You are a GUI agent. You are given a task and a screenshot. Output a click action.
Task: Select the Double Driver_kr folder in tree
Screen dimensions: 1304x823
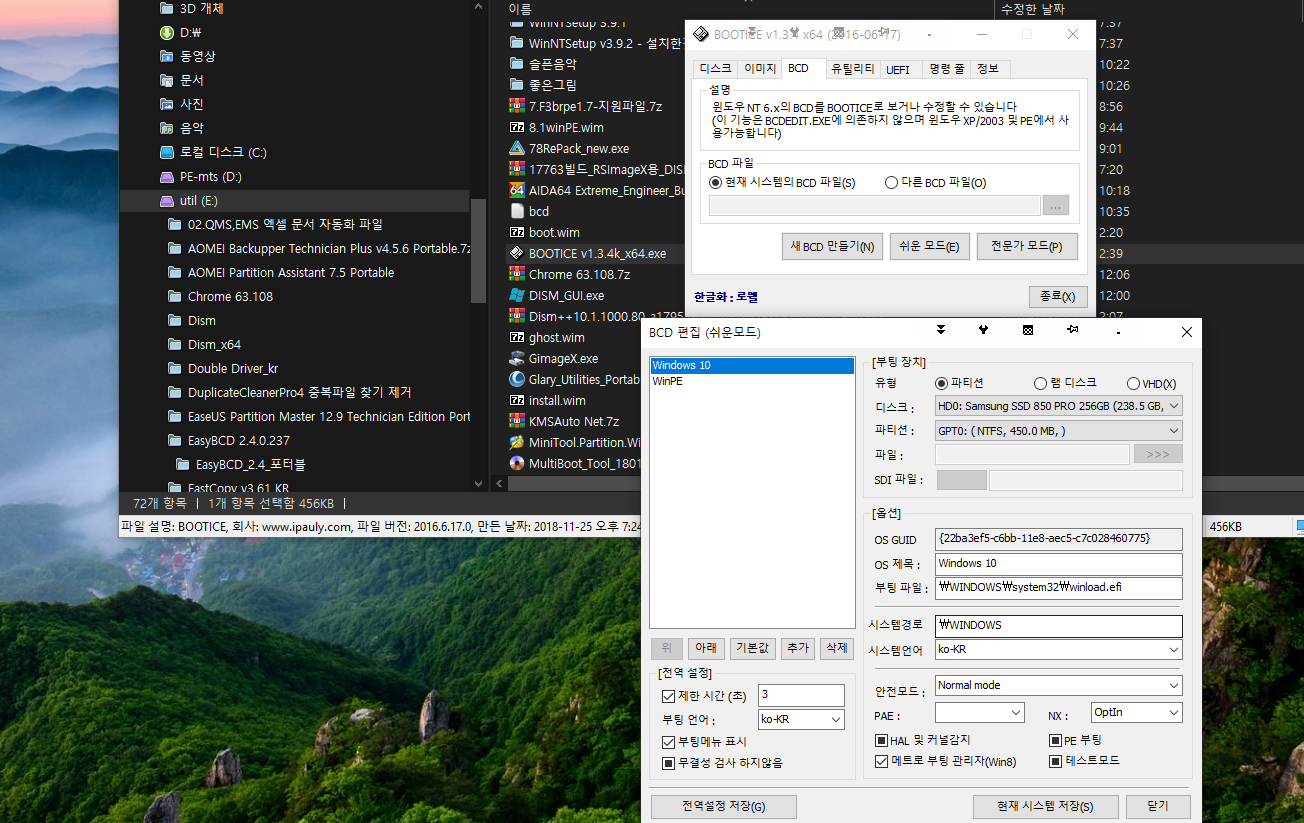(232, 368)
